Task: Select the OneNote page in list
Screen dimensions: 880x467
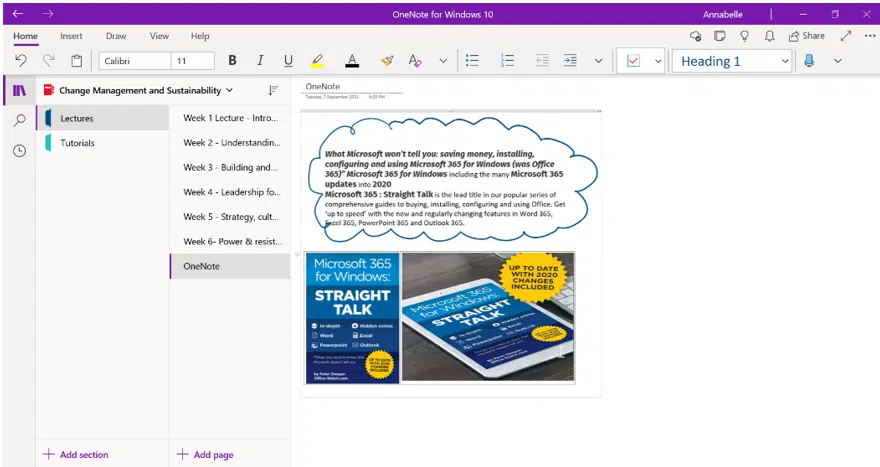Action: pos(230,266)
